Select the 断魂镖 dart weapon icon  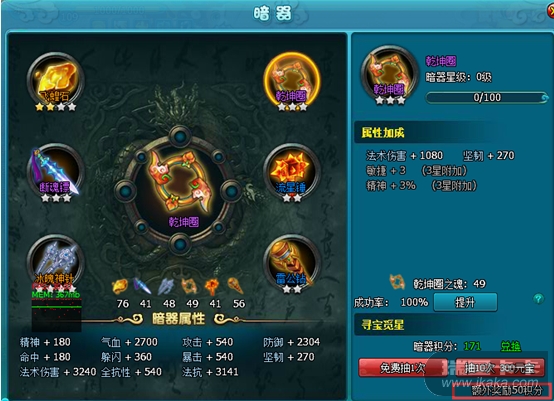click(55, 171)
